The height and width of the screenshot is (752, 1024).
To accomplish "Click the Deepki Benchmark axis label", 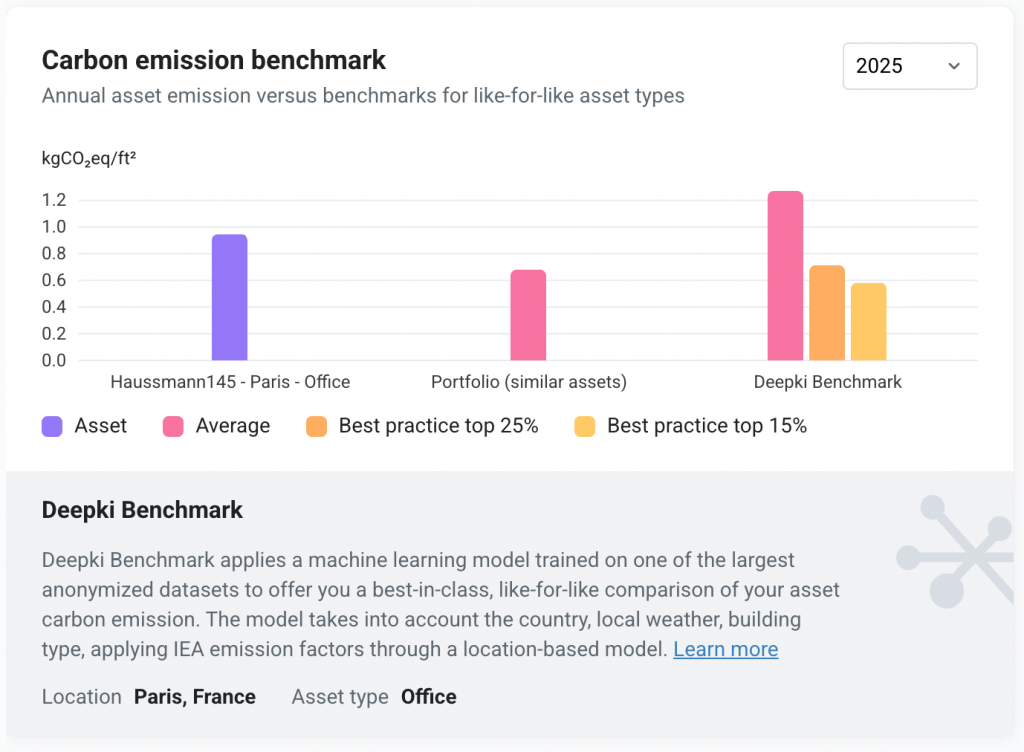I will 827,382.
